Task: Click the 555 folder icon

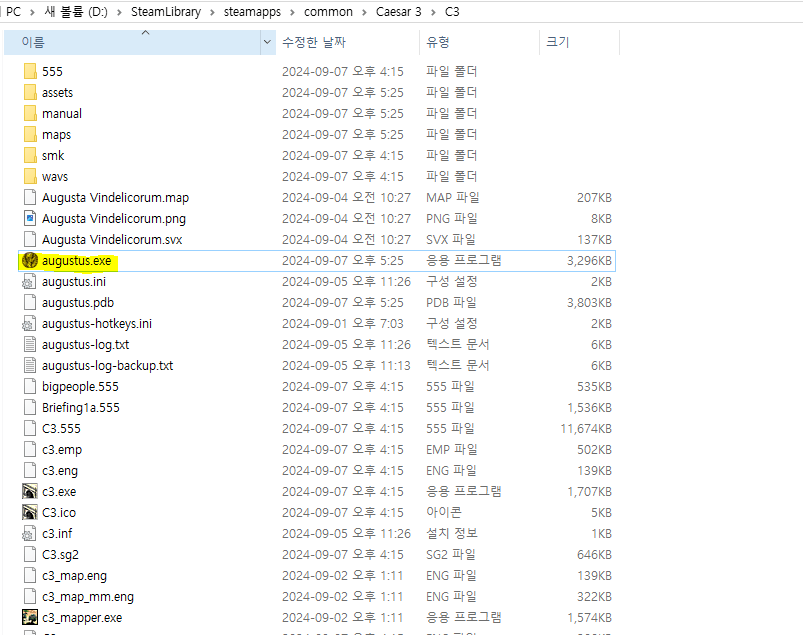Action: (x=30, y=71)
